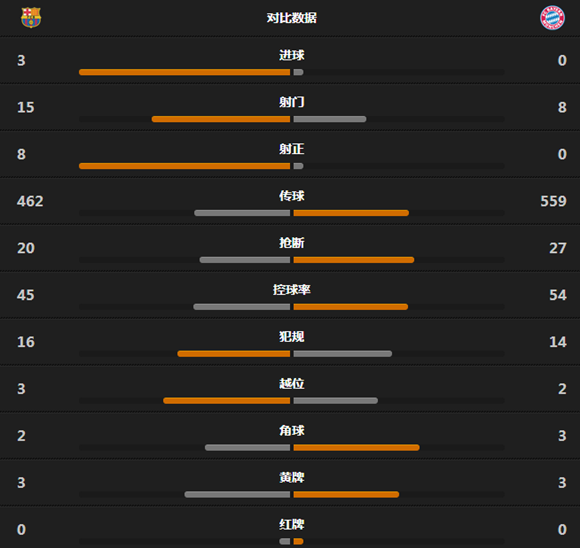Select the 射正 shots-on-target label

tap(291, 149)
